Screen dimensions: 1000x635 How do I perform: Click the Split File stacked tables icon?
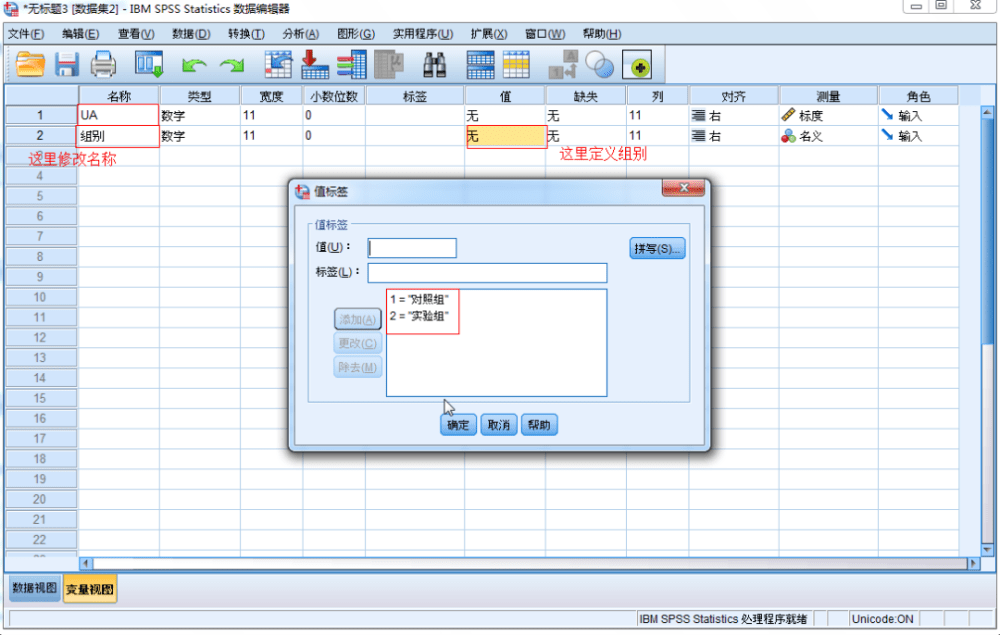480,64
